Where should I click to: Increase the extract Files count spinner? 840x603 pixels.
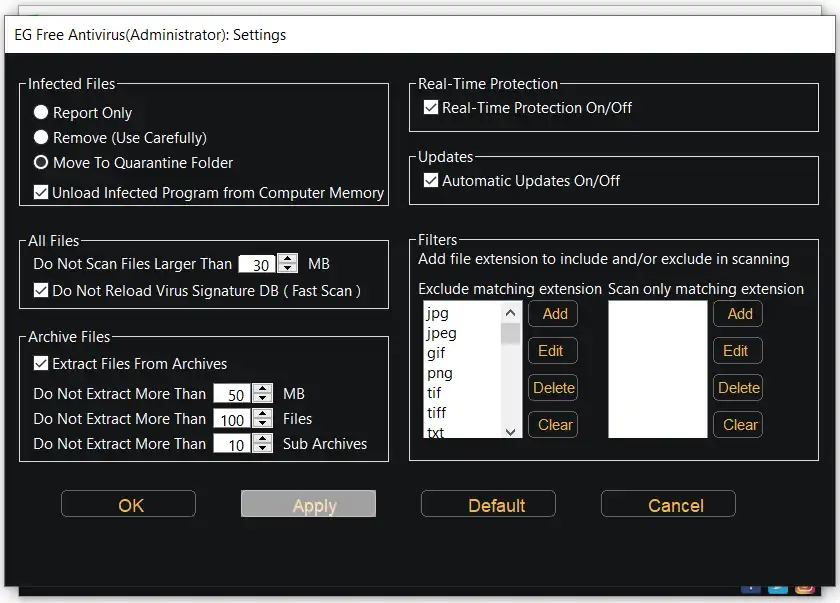[262, 413]
